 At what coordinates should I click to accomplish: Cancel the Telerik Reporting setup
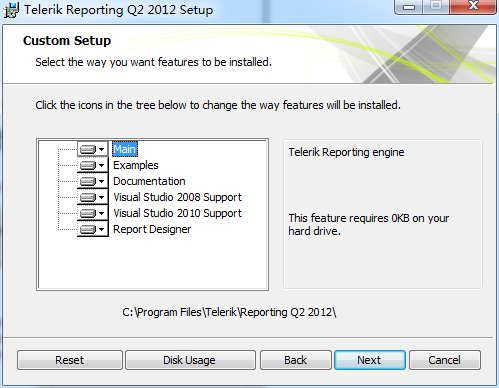(445, 360)
